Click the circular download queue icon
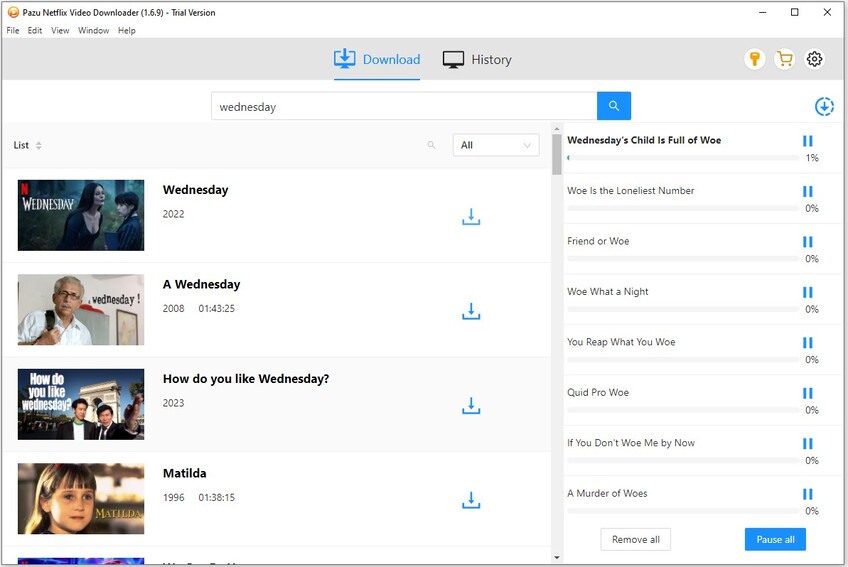848x567 pixels. 824,106
